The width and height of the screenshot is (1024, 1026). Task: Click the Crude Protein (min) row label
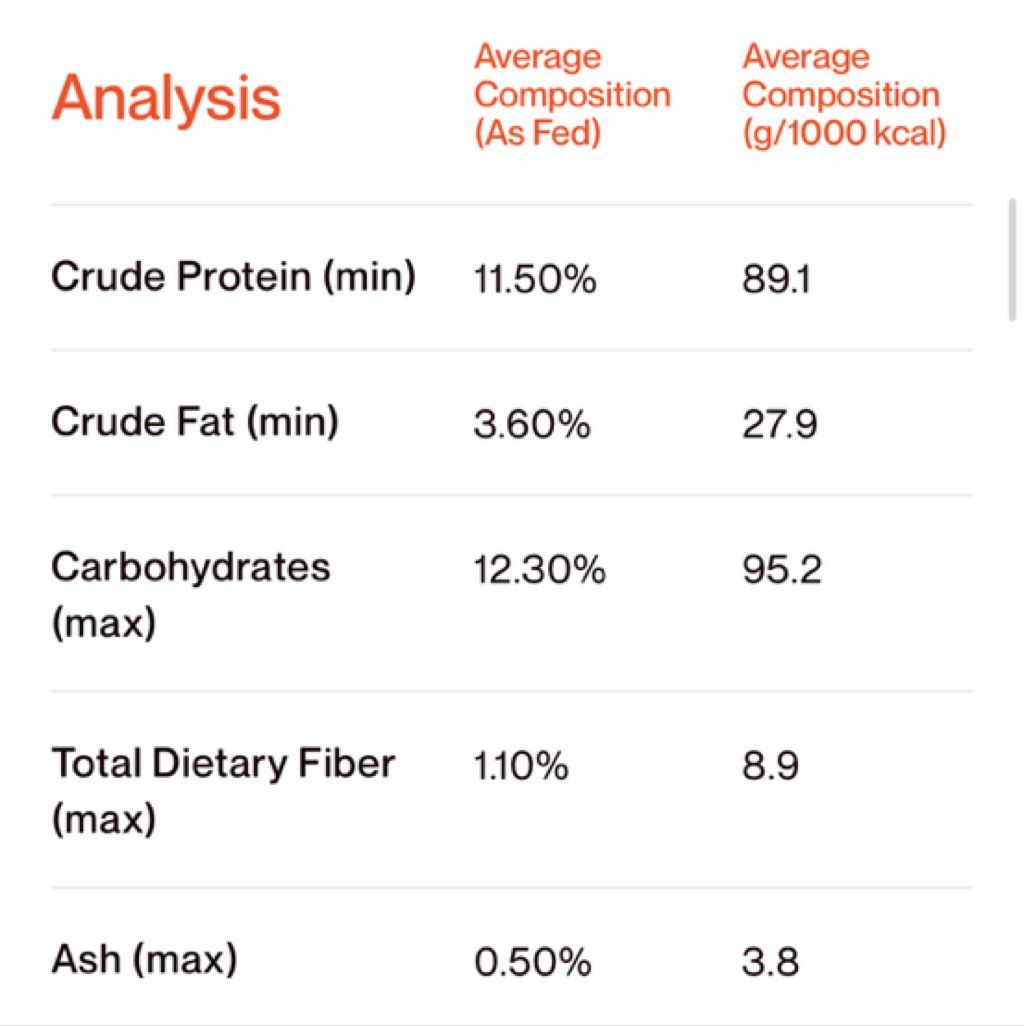pos(233,277)
